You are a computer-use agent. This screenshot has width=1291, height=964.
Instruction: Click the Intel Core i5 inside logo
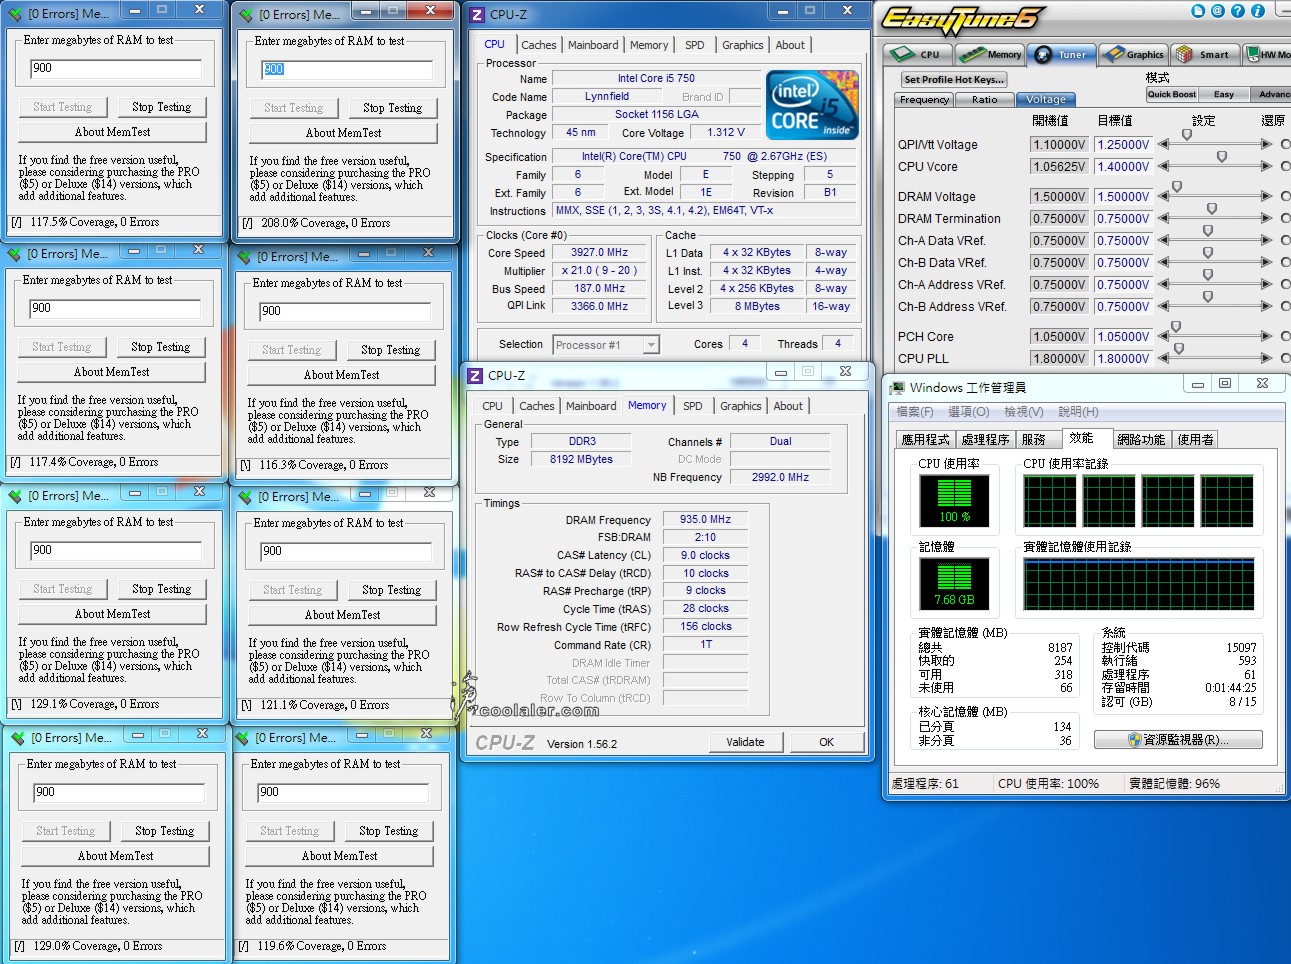(x=812, y=104)
